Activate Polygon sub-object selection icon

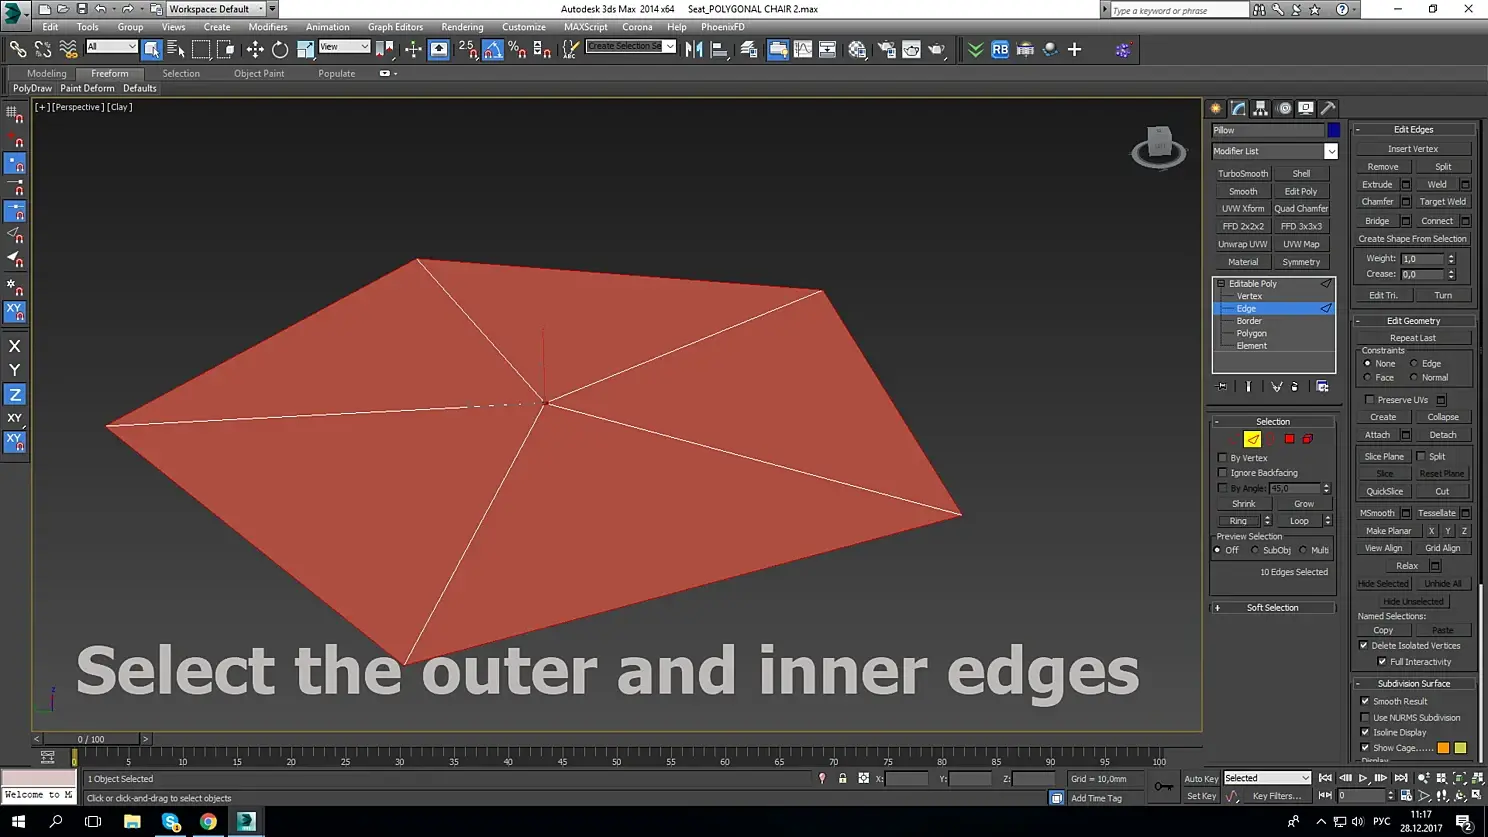click(x=1289, y=439)
